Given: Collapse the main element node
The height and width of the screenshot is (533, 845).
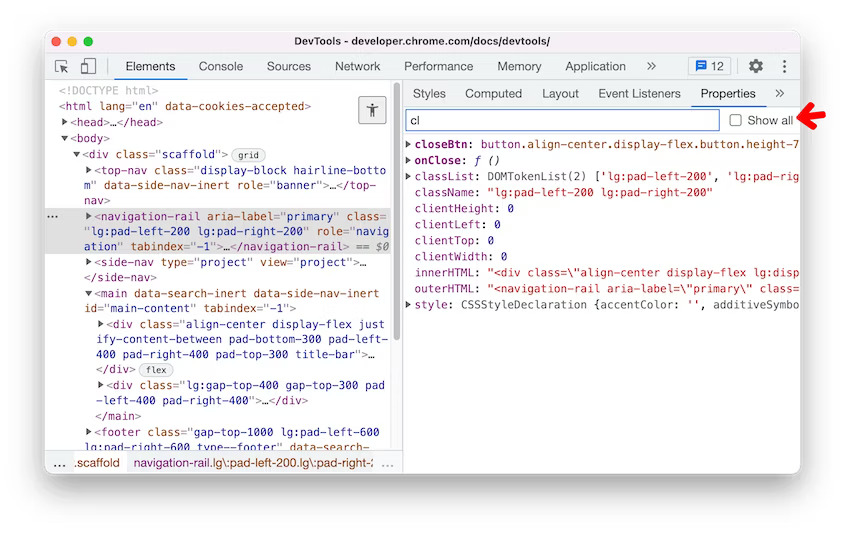Looking at the screenshot, I should point(88,294).
